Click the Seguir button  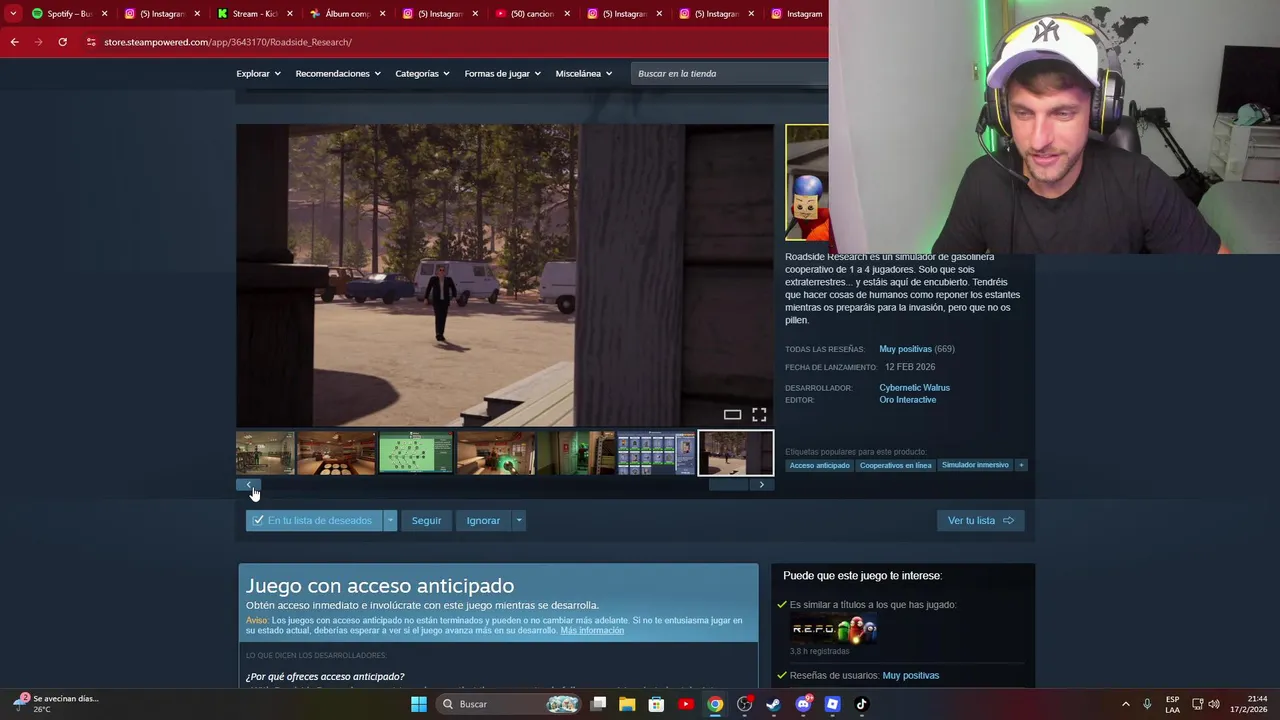click(426, 520)
